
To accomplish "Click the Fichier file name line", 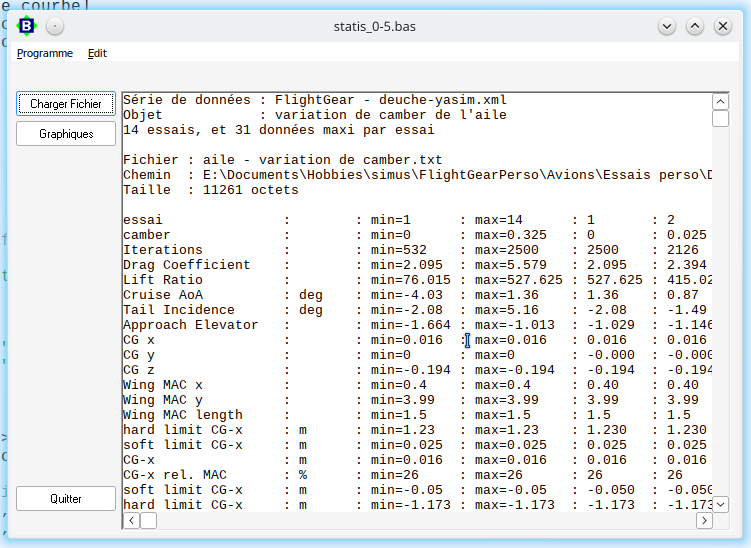I will (282, 160).
